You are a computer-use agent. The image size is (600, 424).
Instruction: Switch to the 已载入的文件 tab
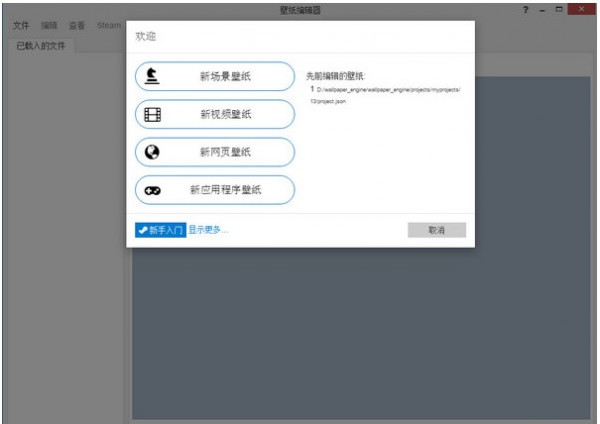pos(41,46)
